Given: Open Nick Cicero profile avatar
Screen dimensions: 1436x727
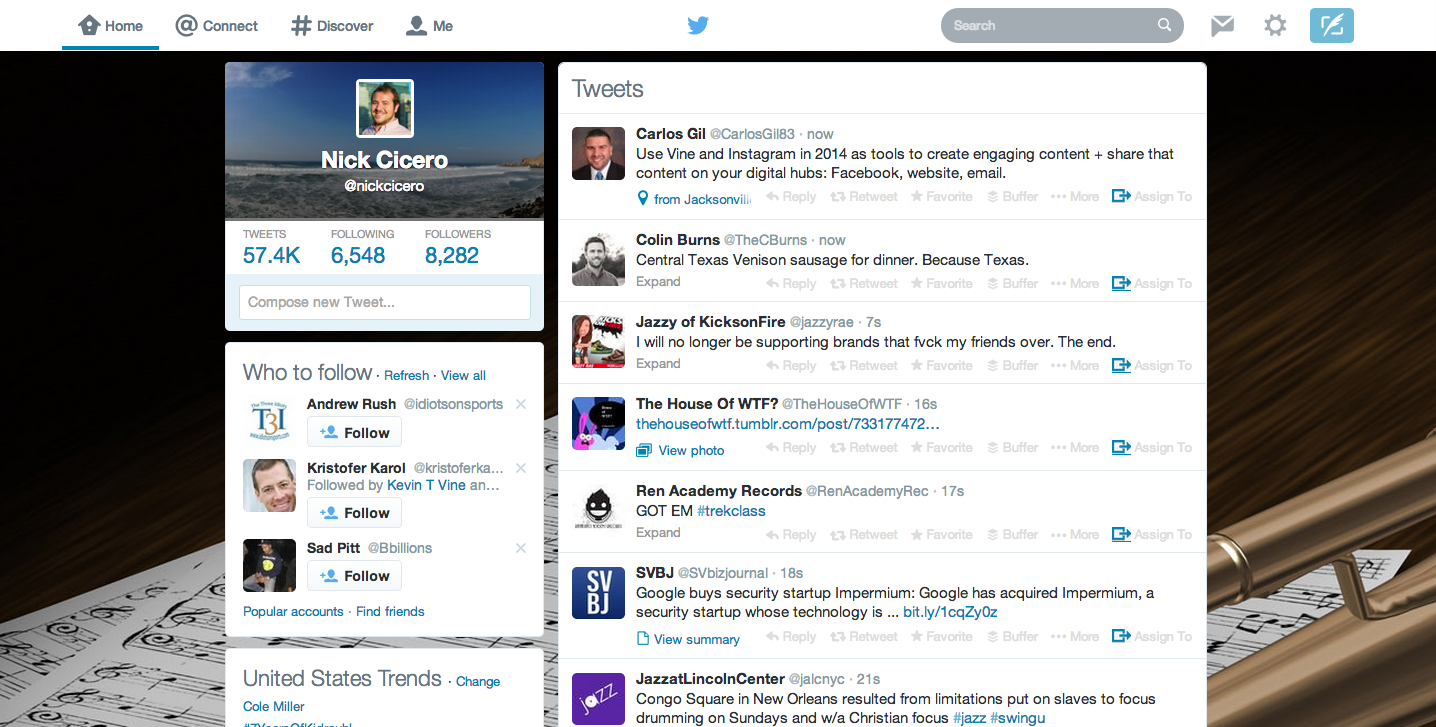Looking at the screenshot, I should (385, 108).
